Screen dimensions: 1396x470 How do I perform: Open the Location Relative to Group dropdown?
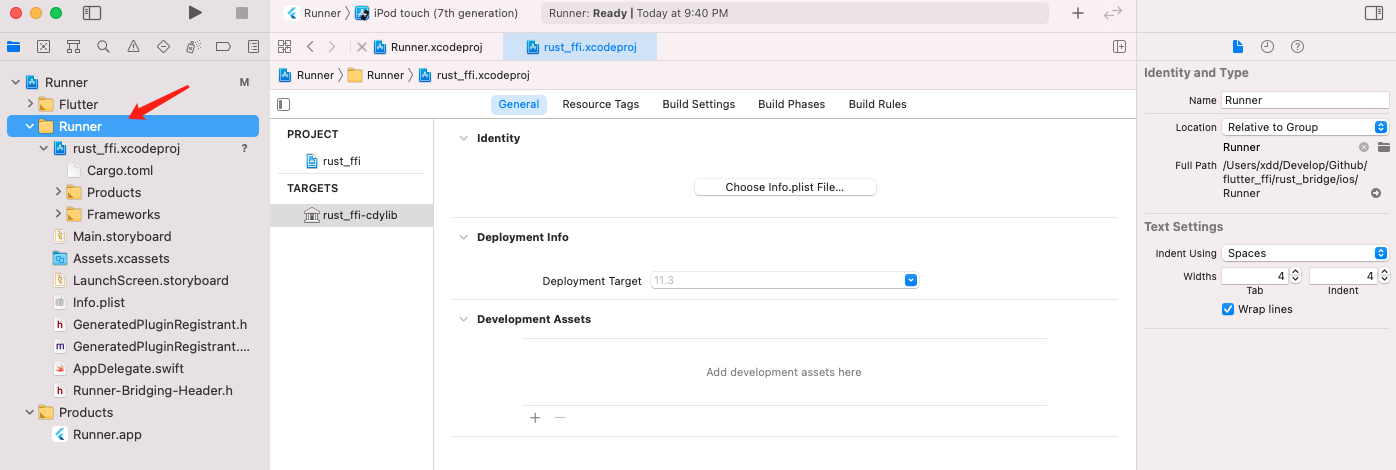click(x=1305, y=127)
